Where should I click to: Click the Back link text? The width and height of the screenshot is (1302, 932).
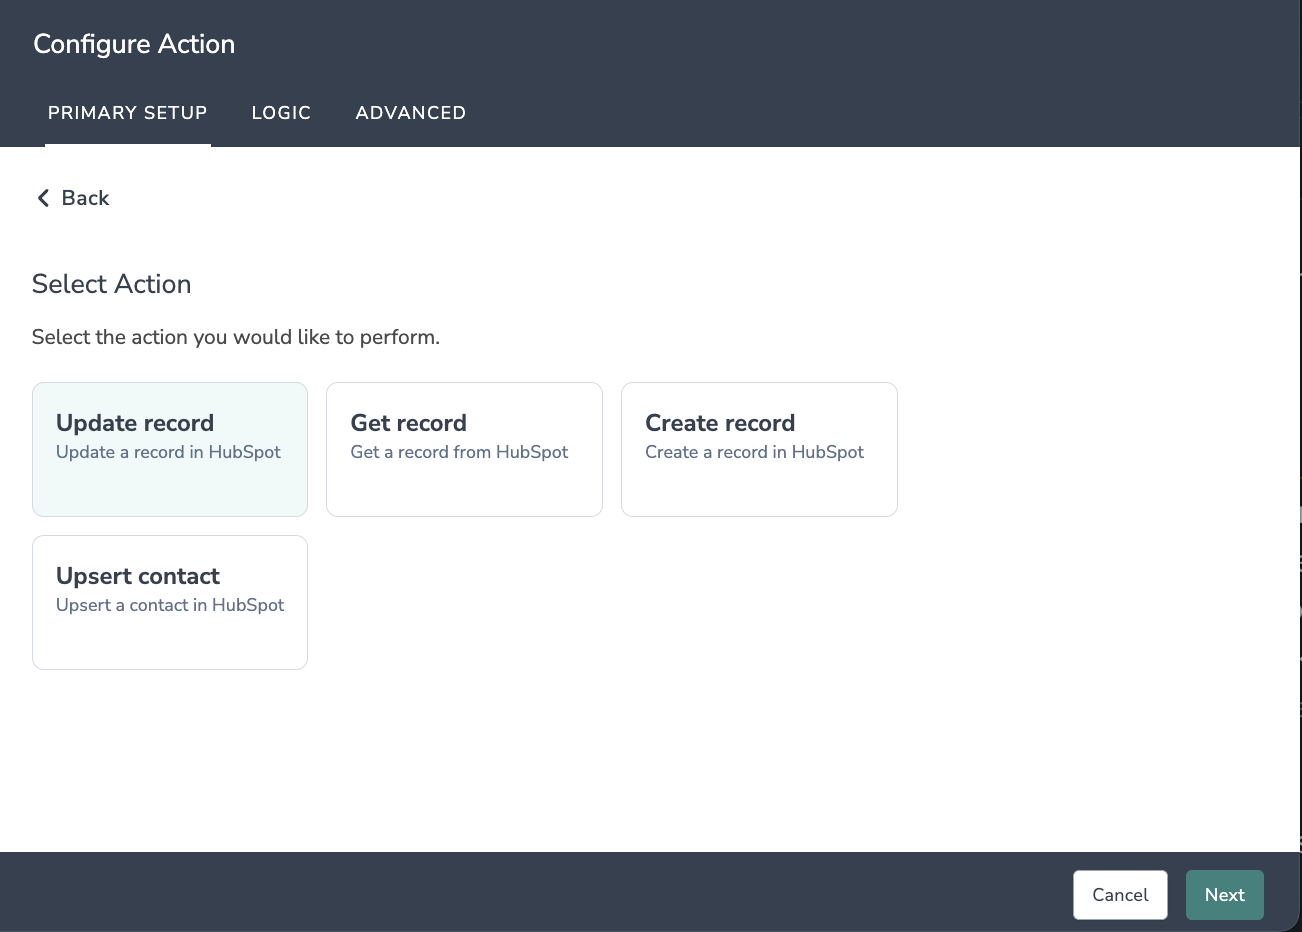pos(85,198)
